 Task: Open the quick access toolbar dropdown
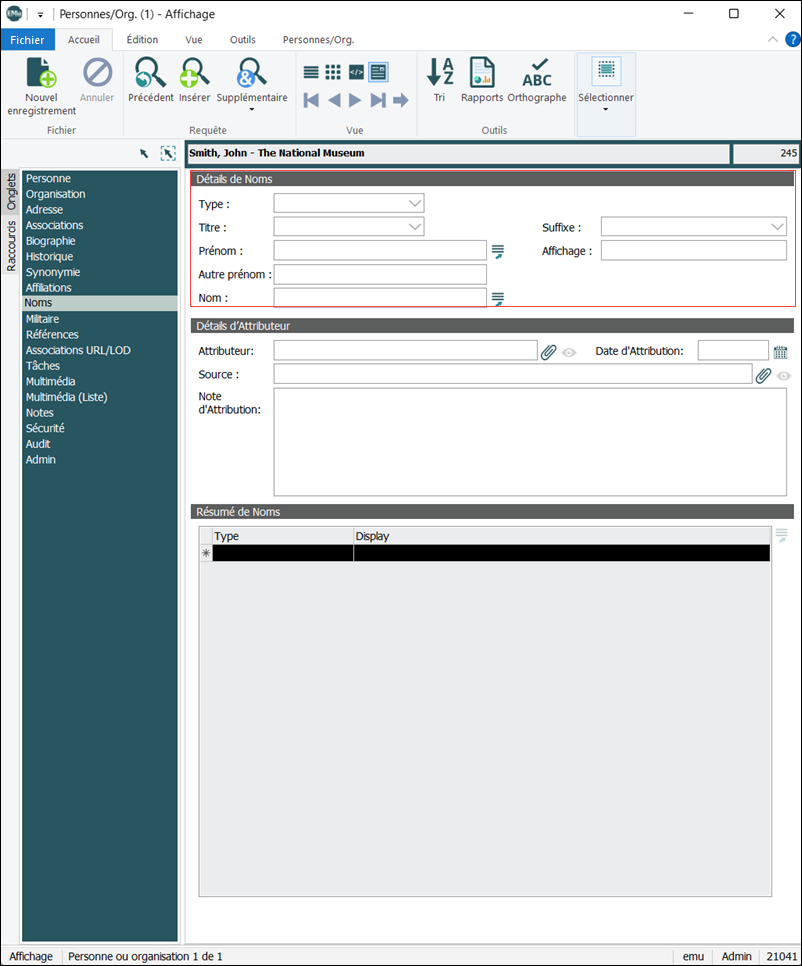[40, 14]
